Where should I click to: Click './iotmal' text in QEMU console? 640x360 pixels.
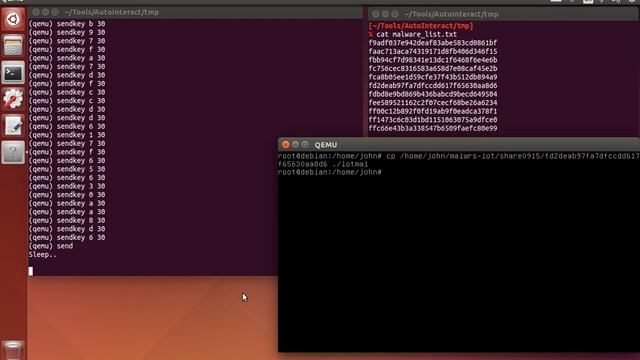(350, 164)
